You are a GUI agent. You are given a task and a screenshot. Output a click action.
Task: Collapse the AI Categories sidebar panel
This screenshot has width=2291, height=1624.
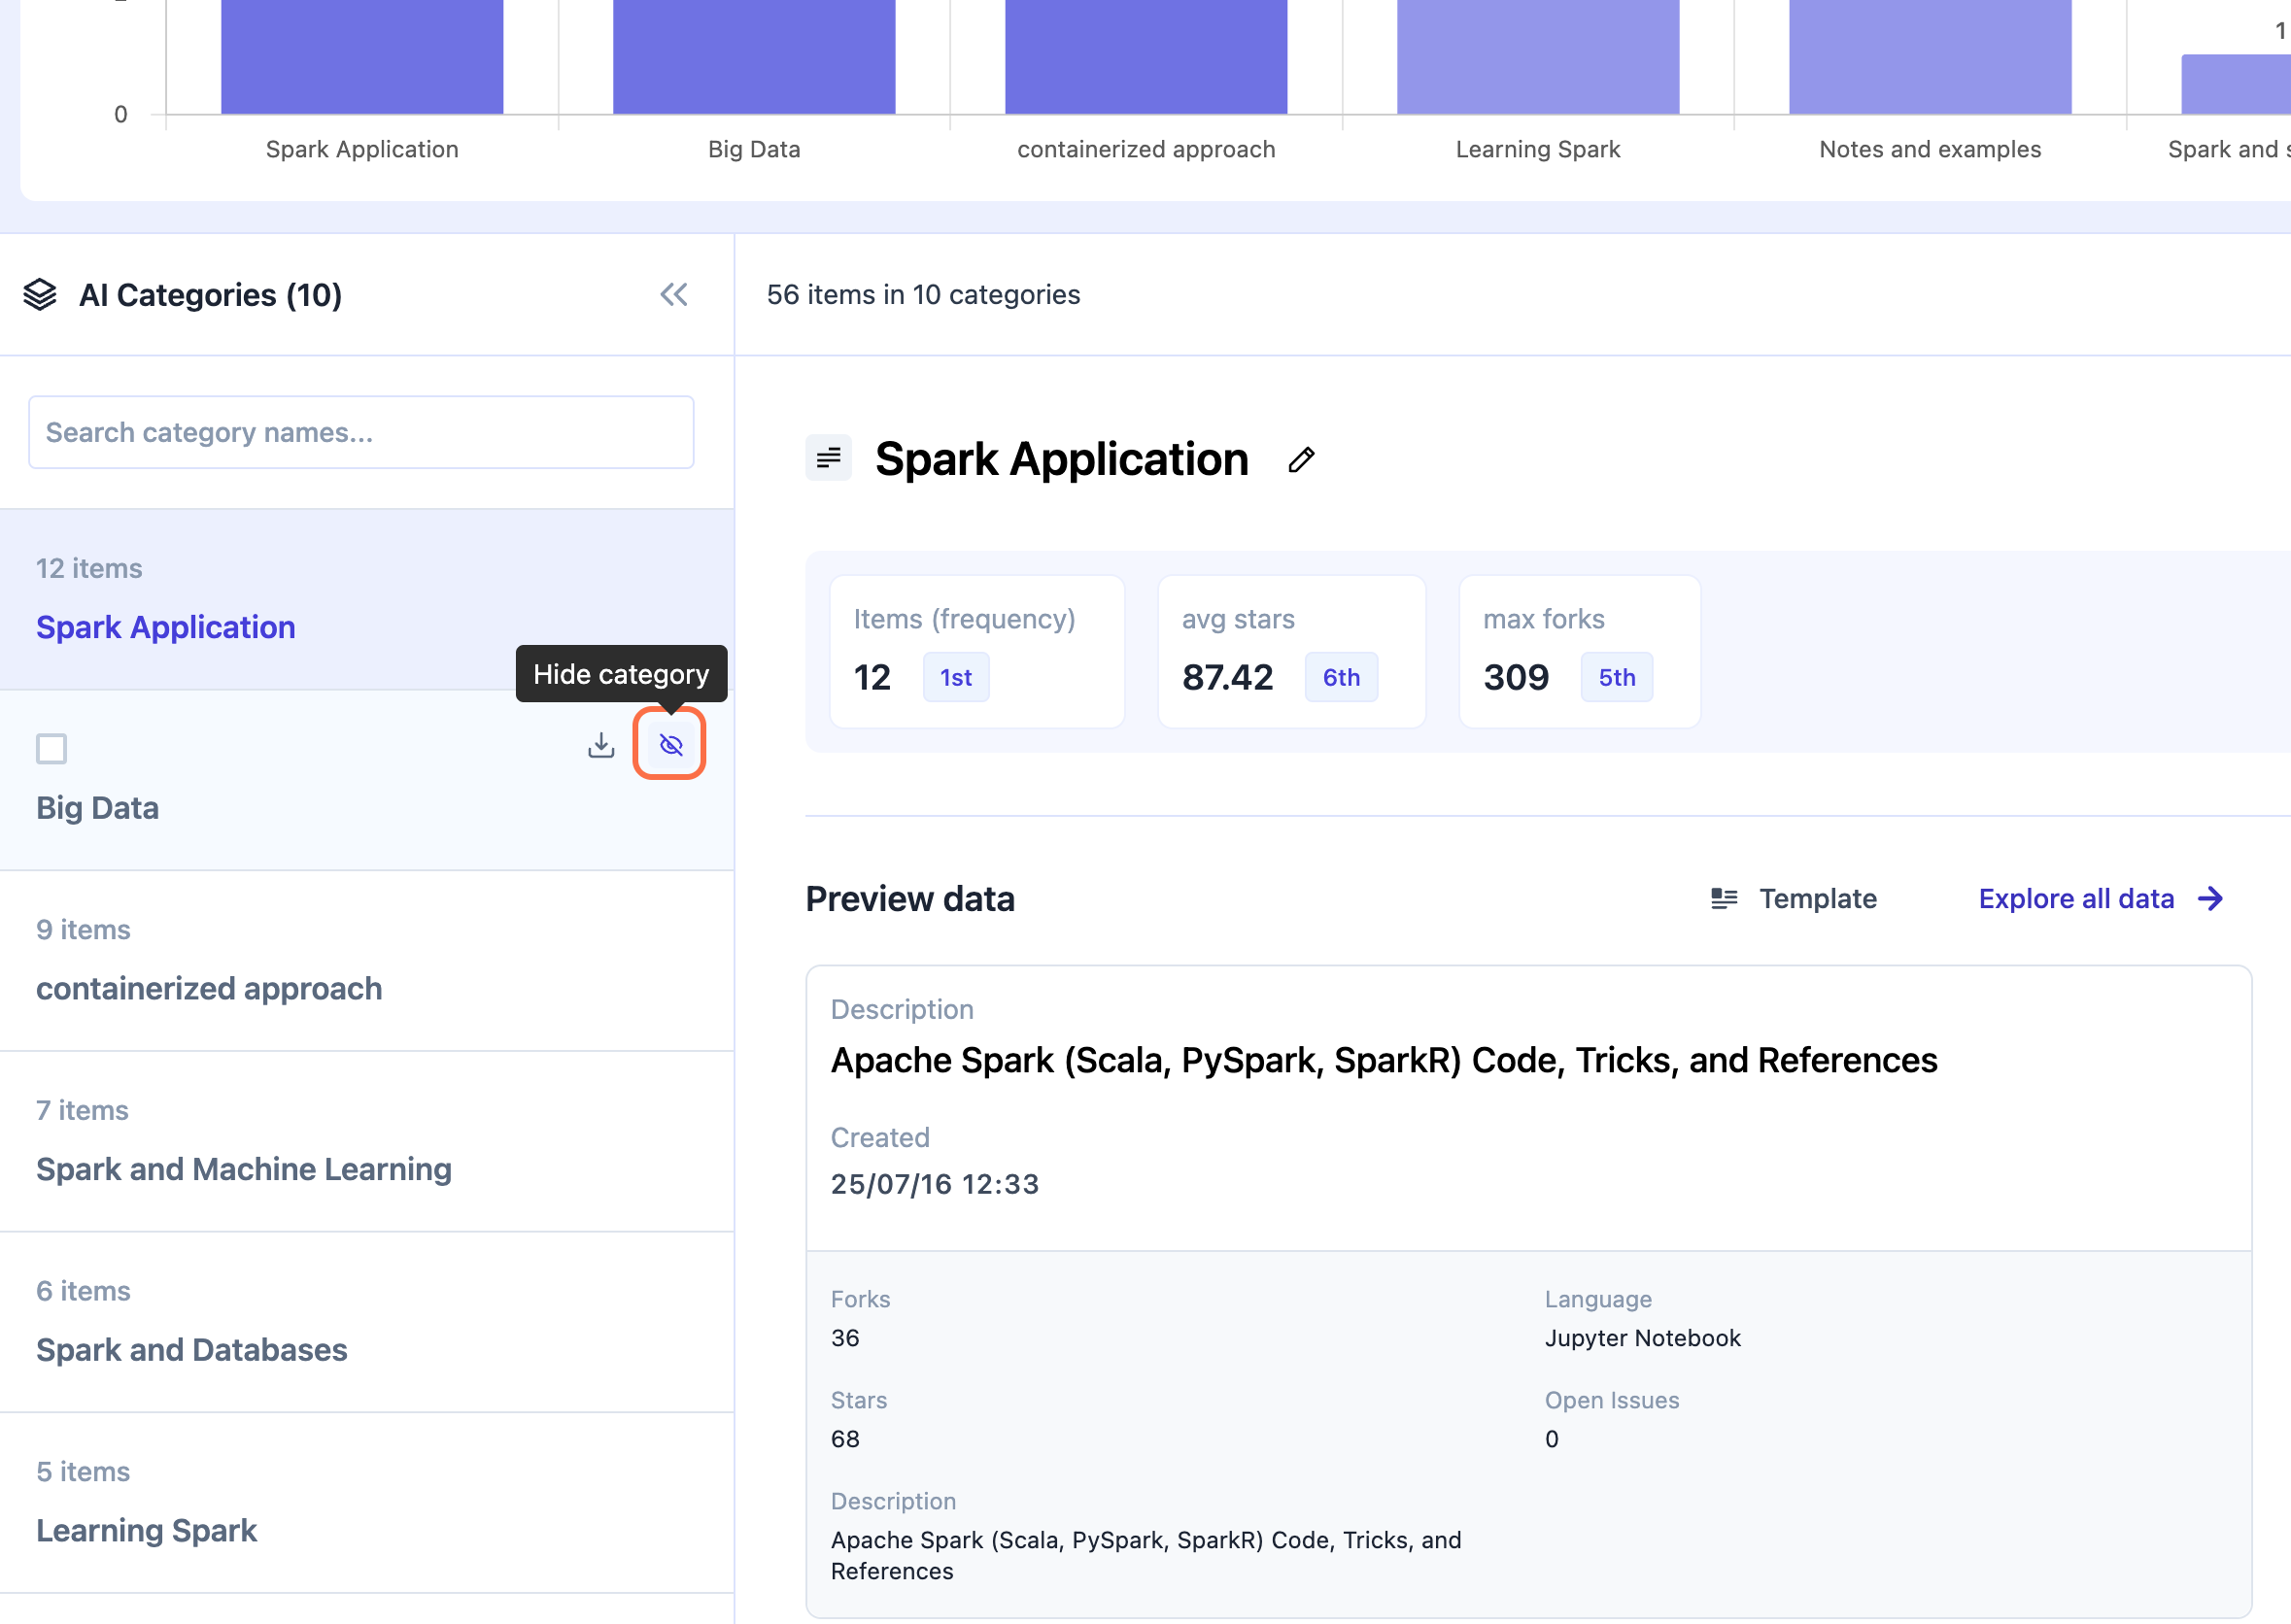click(673, 294)
